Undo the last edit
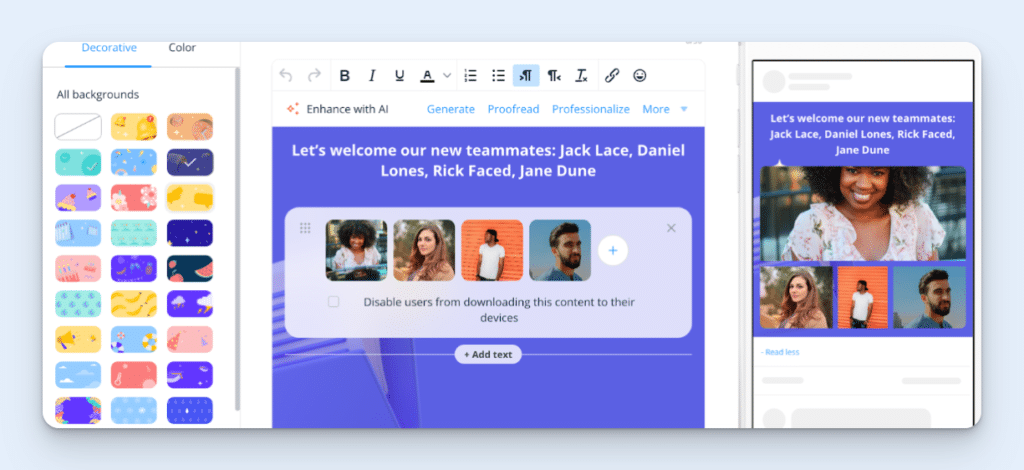Viewport: 1024px width, 470px height. pyautogui.click(x=285, y=76)
